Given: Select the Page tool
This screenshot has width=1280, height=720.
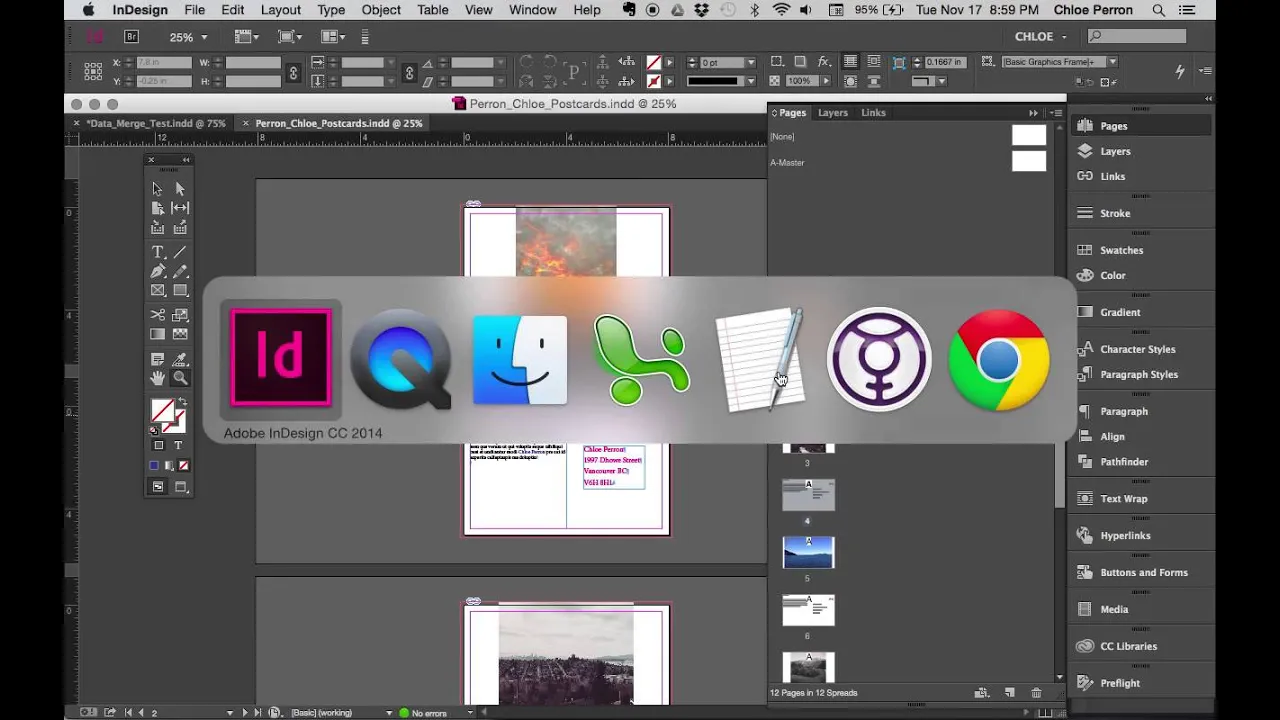Looking at the screenshot, I should [157, 208].
